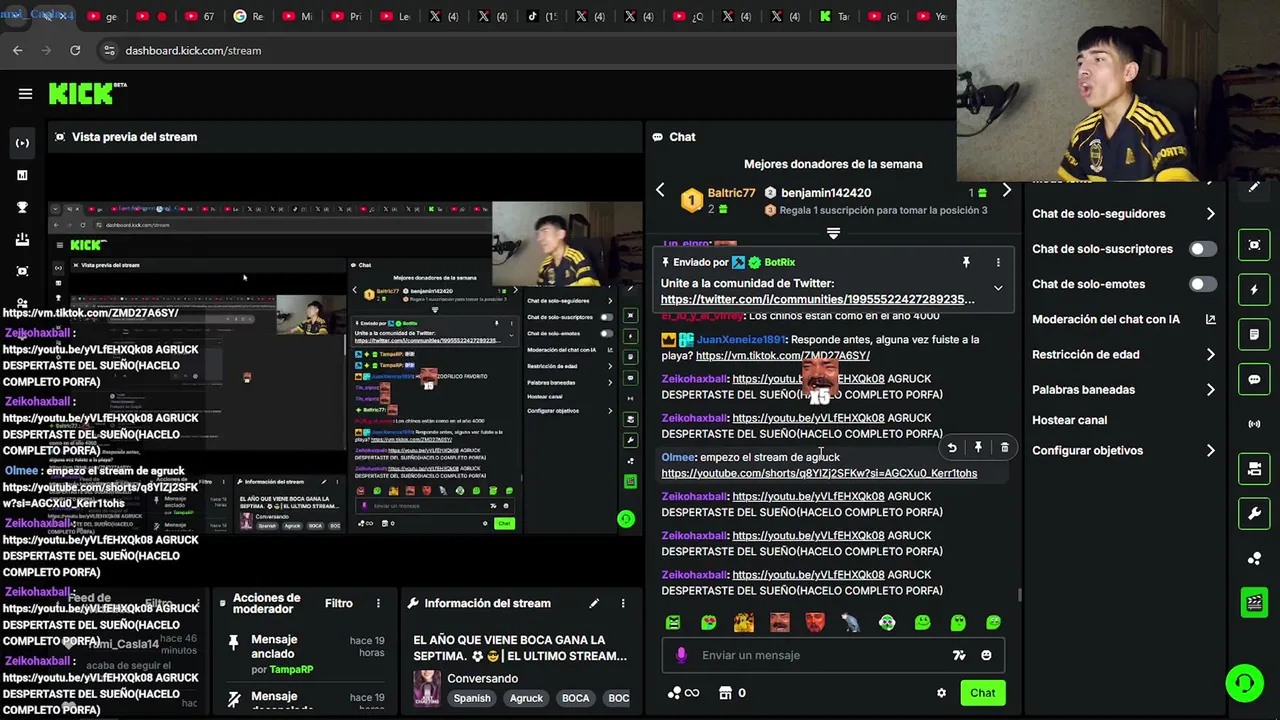Screen dimensions: 1280x720
Task: Open Olmee's youtube.com/shorts link
Action: 819,473
